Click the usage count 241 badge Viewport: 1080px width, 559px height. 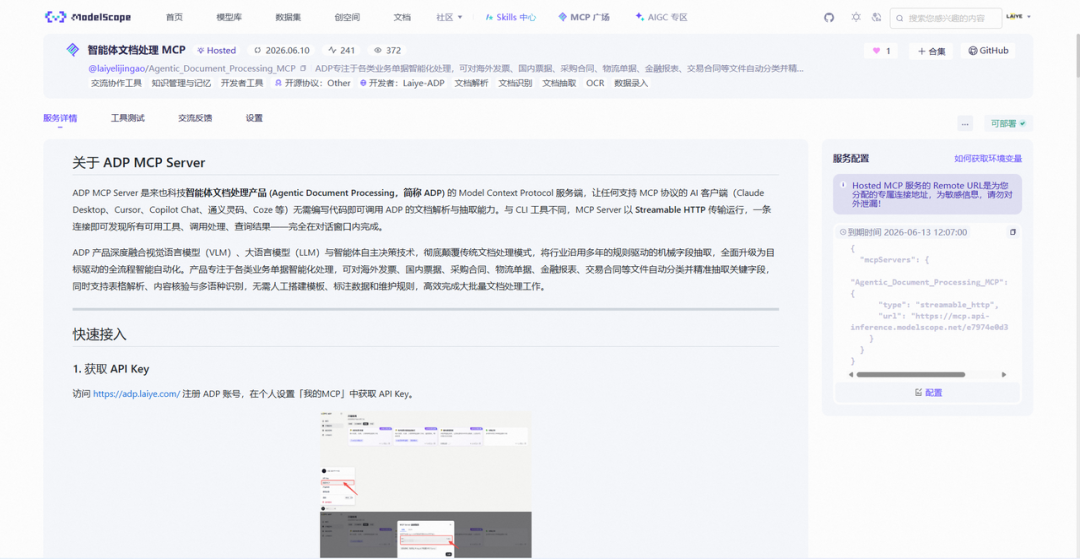342,50
